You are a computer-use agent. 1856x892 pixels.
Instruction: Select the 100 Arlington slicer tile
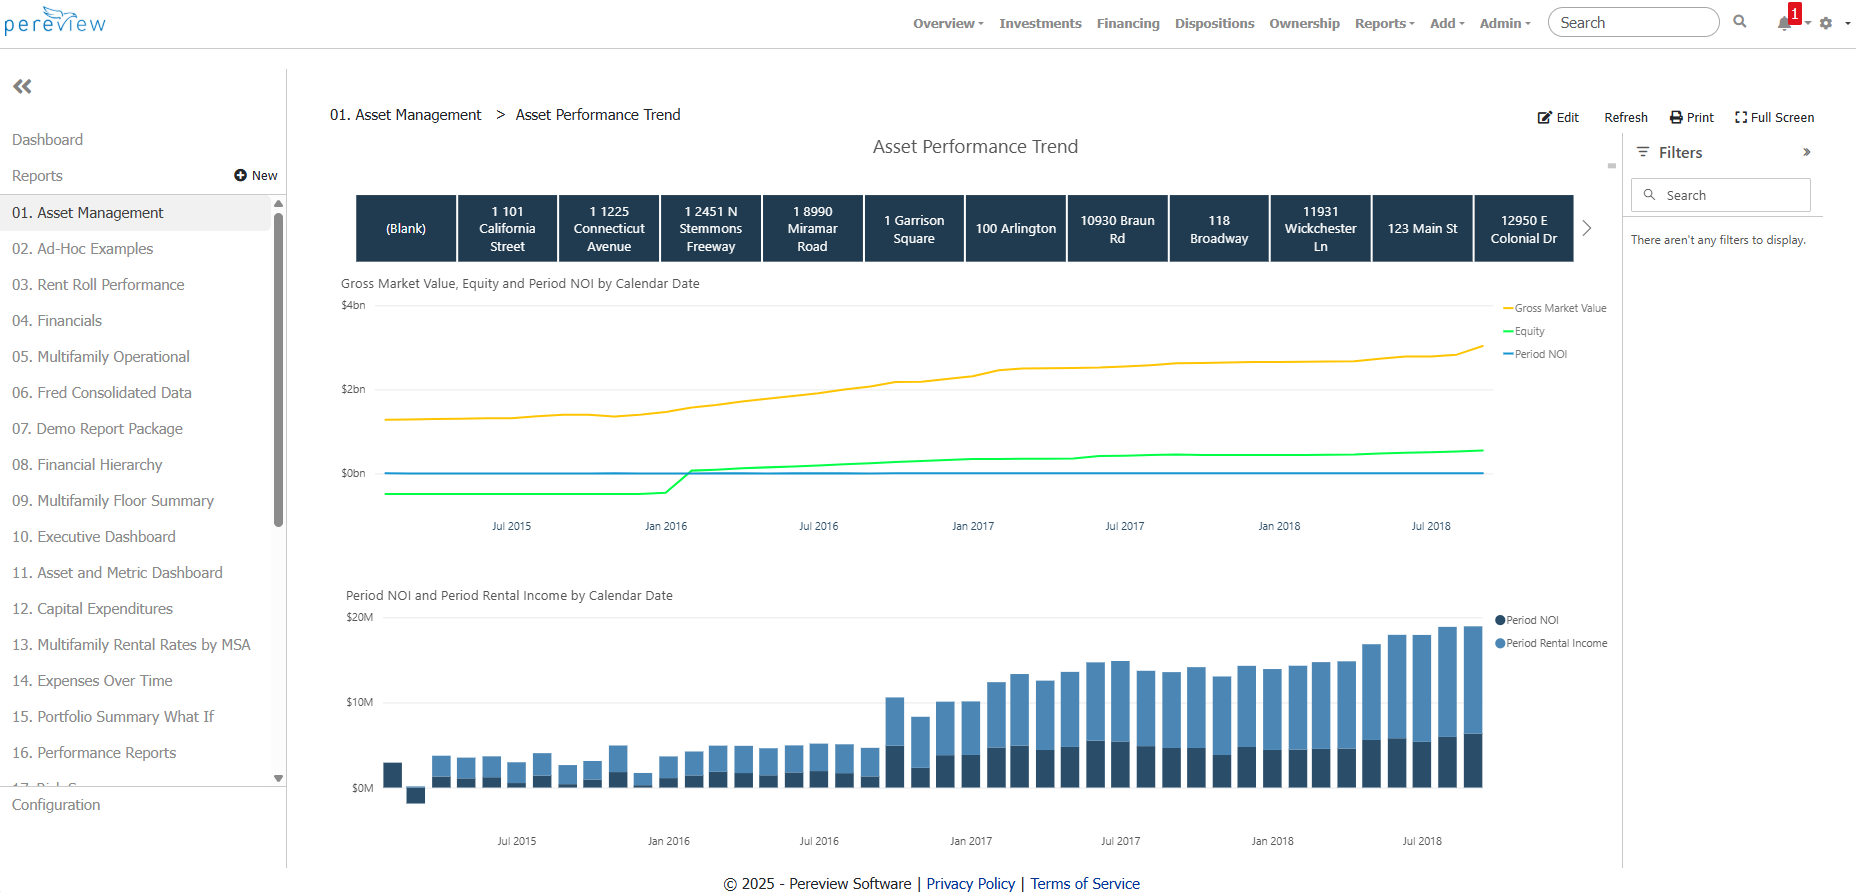pyautogui.click(x=1015, y=229)
